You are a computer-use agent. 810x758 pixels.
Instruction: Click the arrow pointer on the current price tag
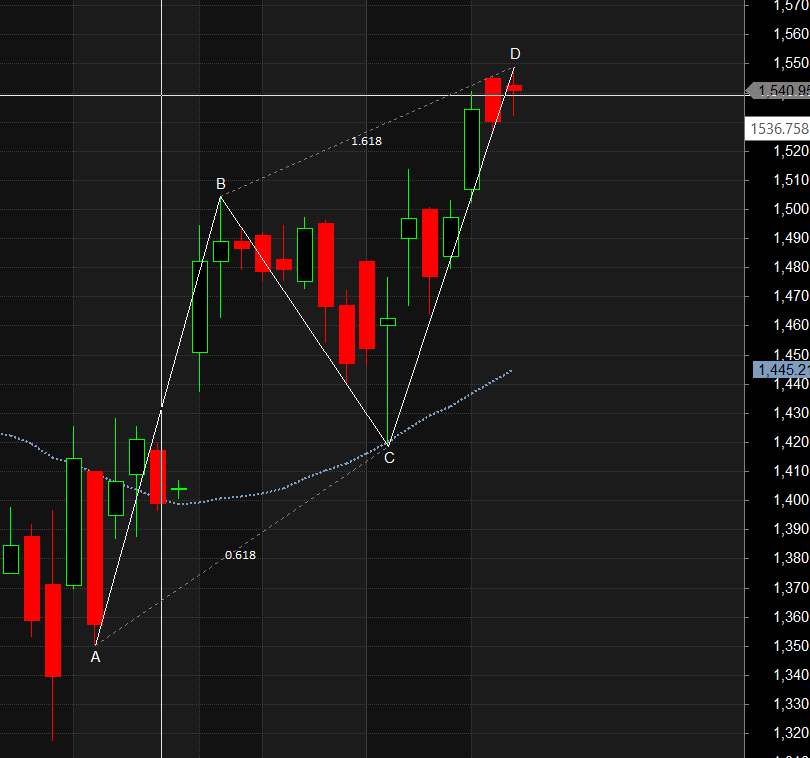(753, 90)
